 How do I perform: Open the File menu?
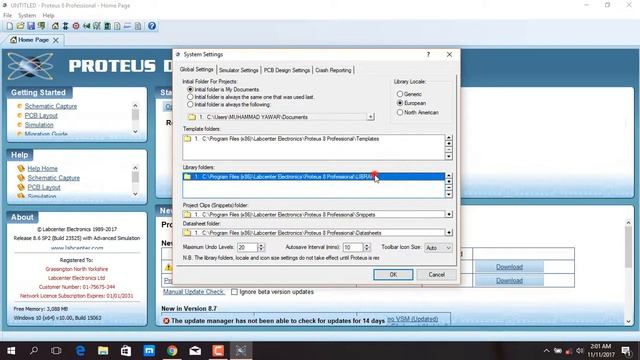[7, 16]
